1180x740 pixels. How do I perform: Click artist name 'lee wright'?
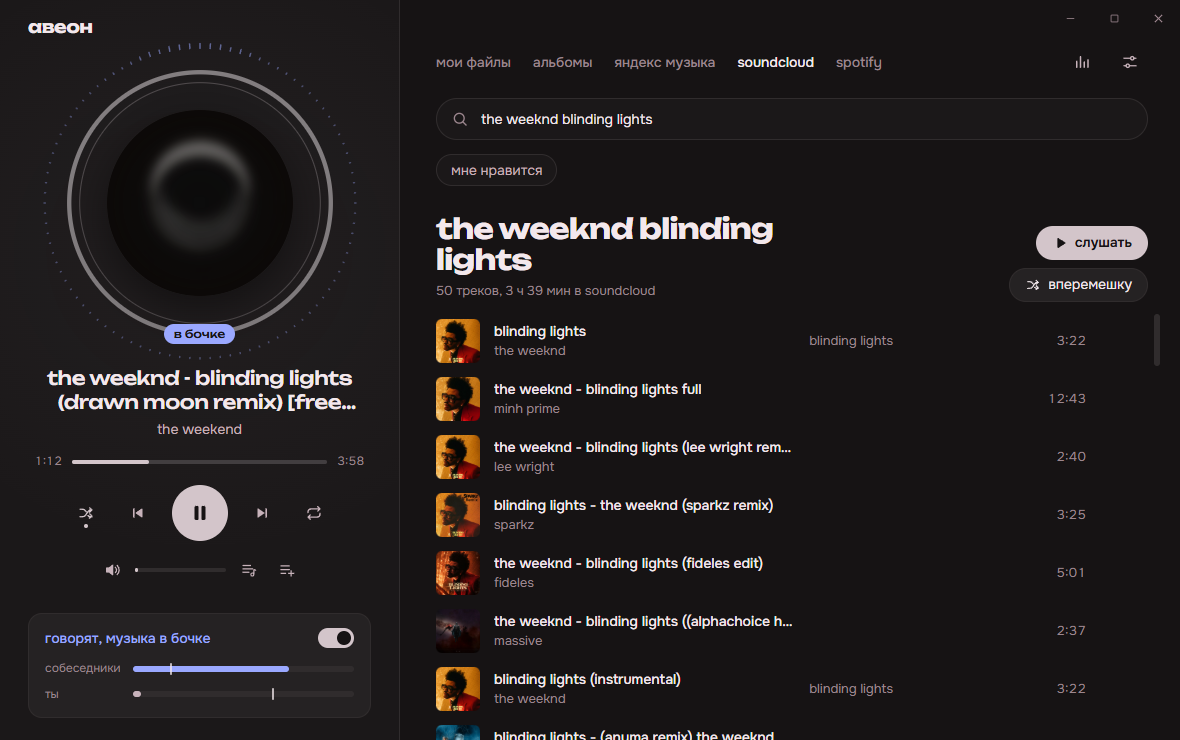524,467
